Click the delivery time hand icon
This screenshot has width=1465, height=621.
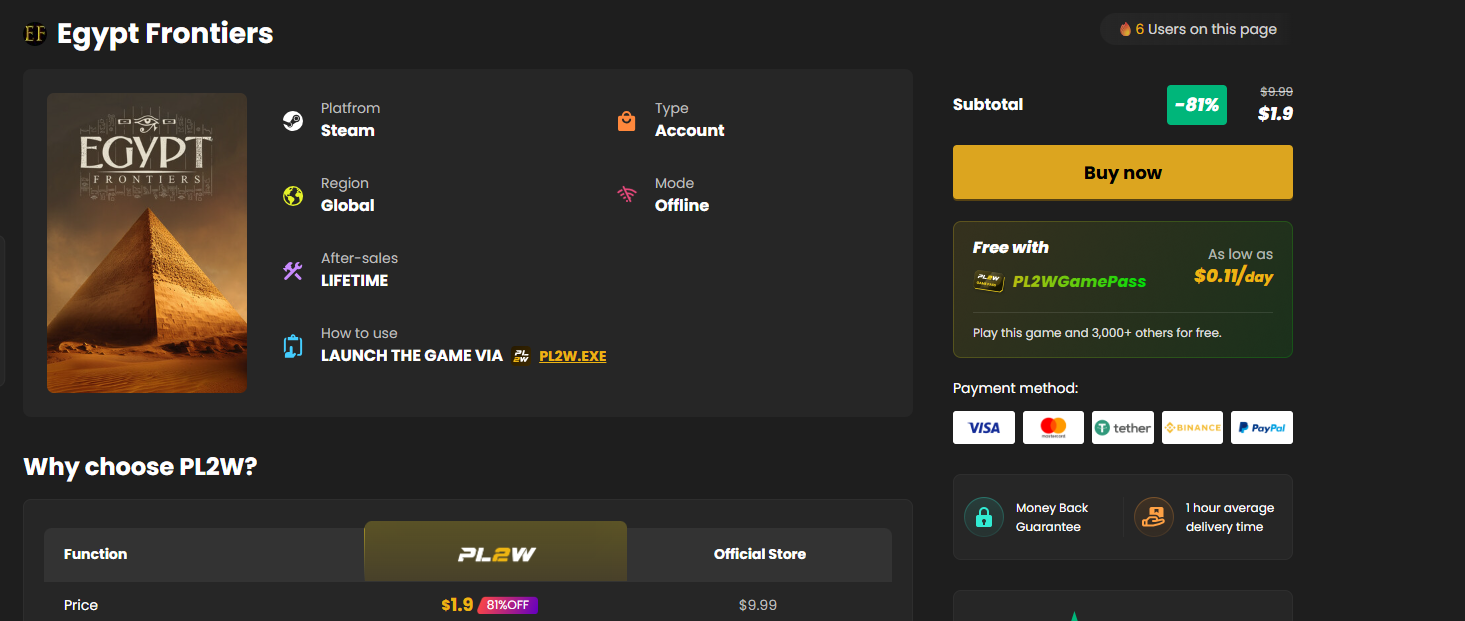click(1154, 518)
